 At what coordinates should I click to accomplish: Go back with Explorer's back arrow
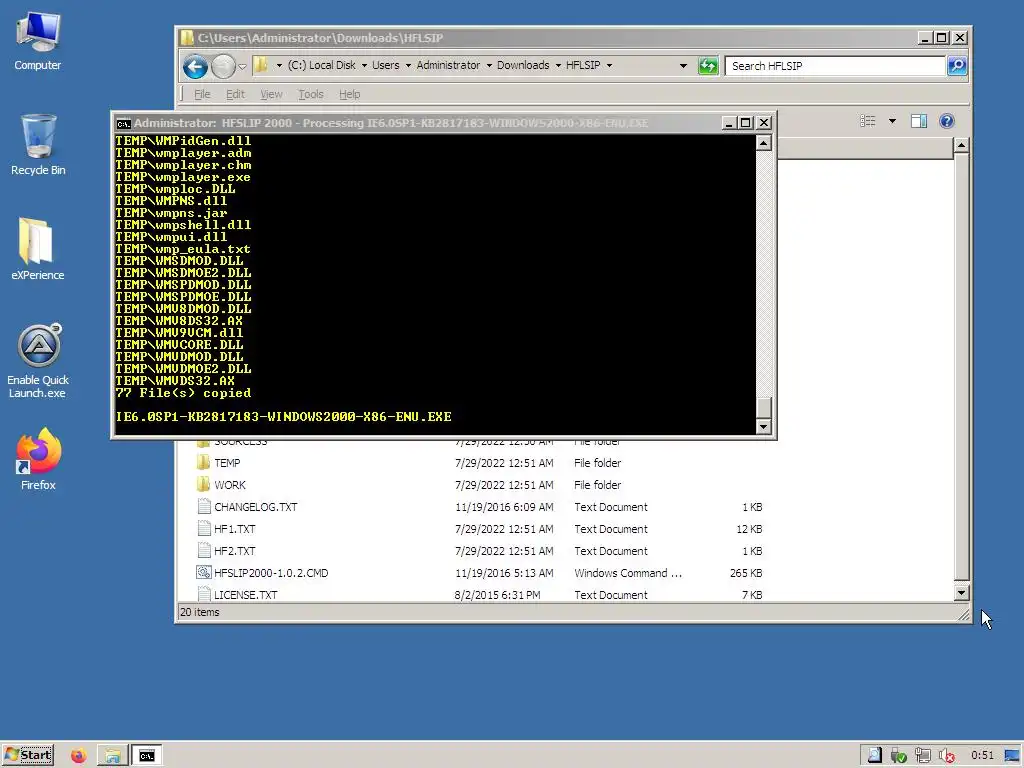click(195, 66)
